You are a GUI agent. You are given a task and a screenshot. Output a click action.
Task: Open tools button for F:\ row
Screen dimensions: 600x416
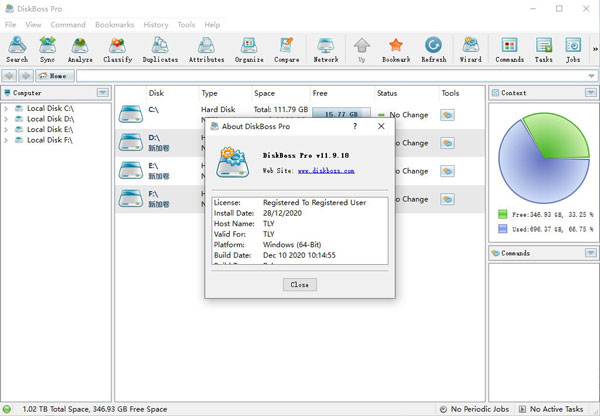tap(447, 199)
